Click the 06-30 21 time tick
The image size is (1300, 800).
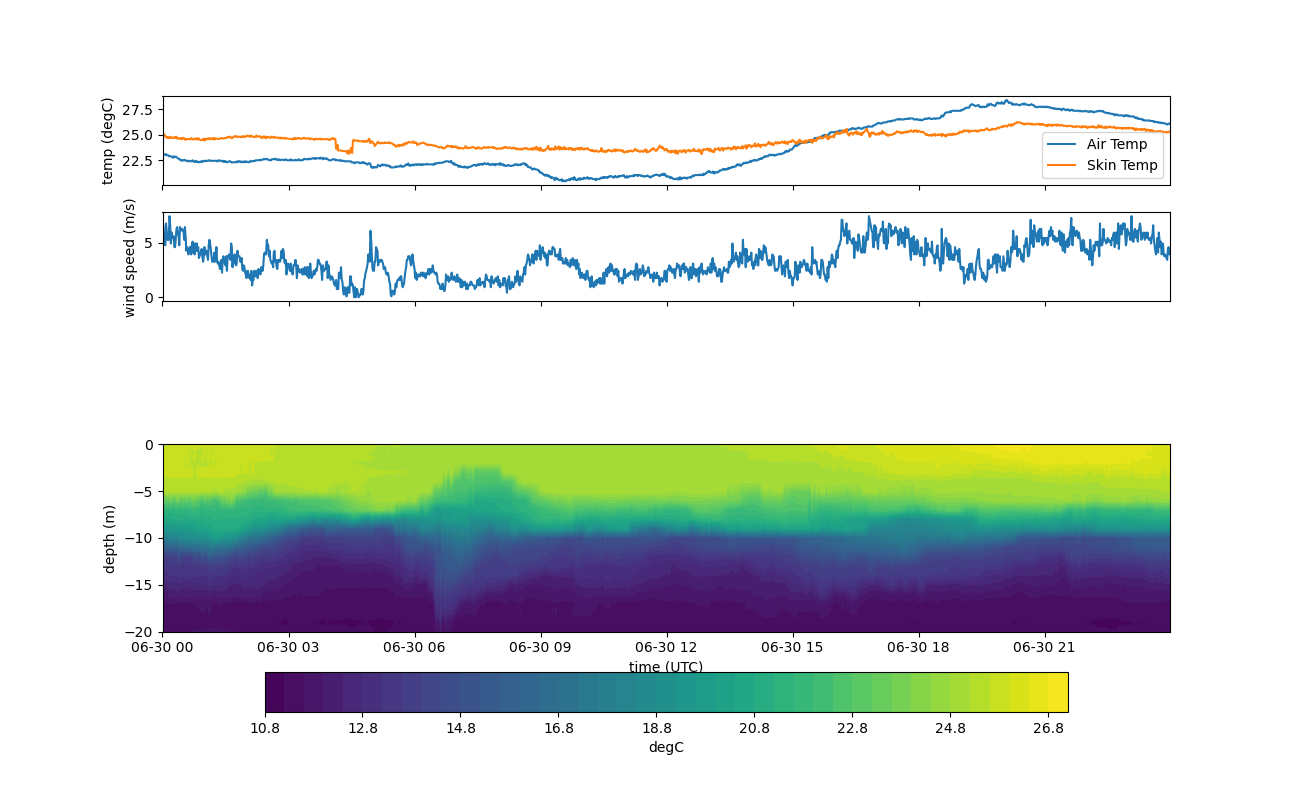[1044, 647]
